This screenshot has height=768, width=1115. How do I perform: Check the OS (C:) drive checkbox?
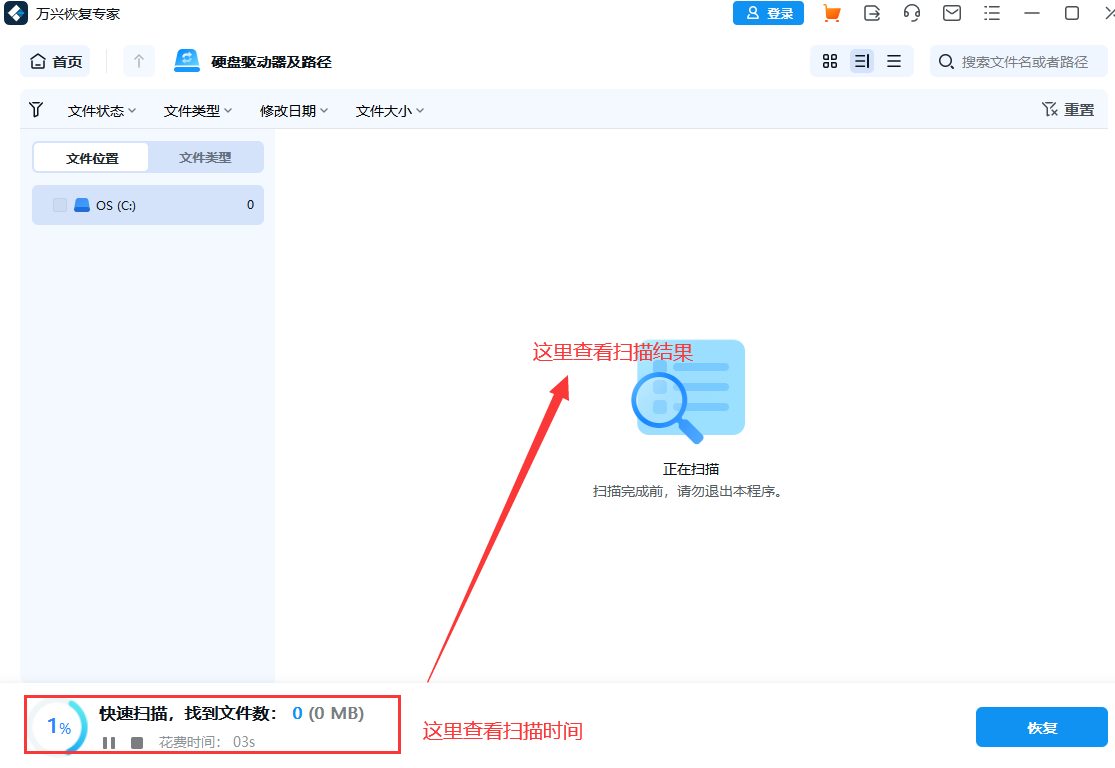point(58,205)
